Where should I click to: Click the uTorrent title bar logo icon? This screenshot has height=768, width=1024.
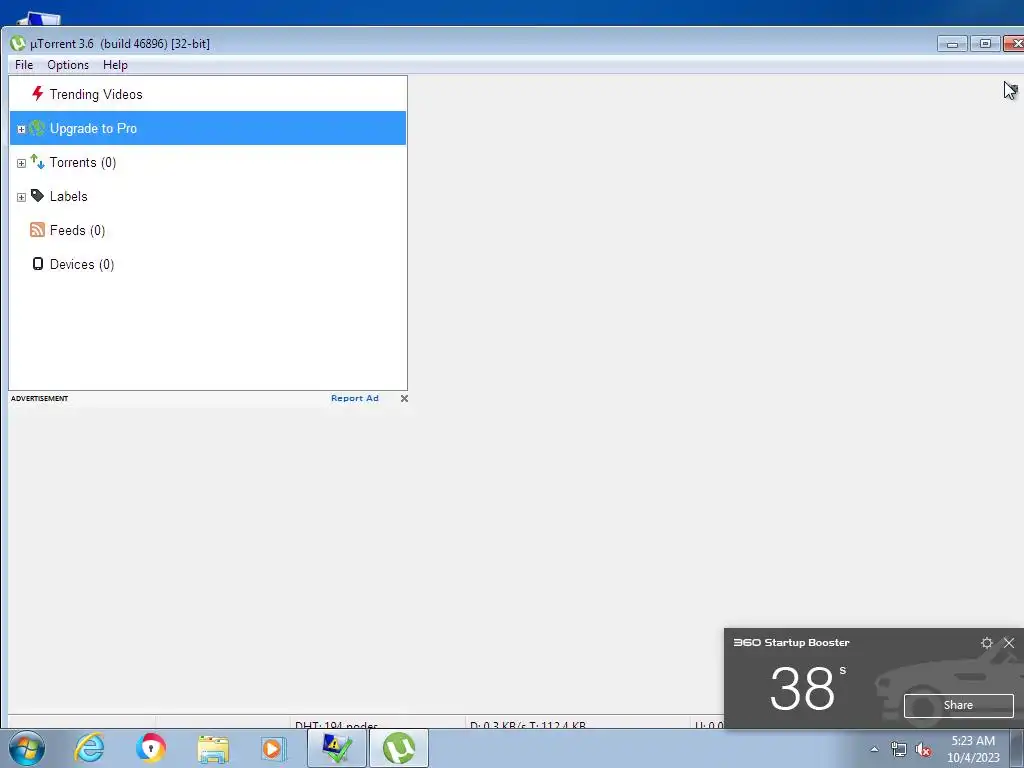[18, 44]
